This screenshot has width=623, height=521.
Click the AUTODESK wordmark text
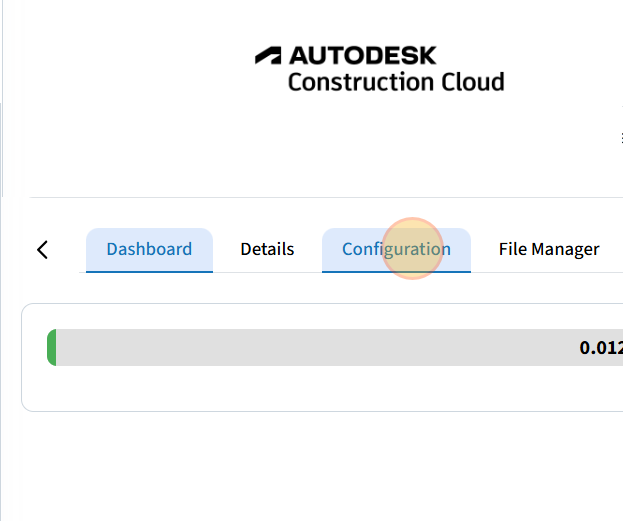(362, 55)
